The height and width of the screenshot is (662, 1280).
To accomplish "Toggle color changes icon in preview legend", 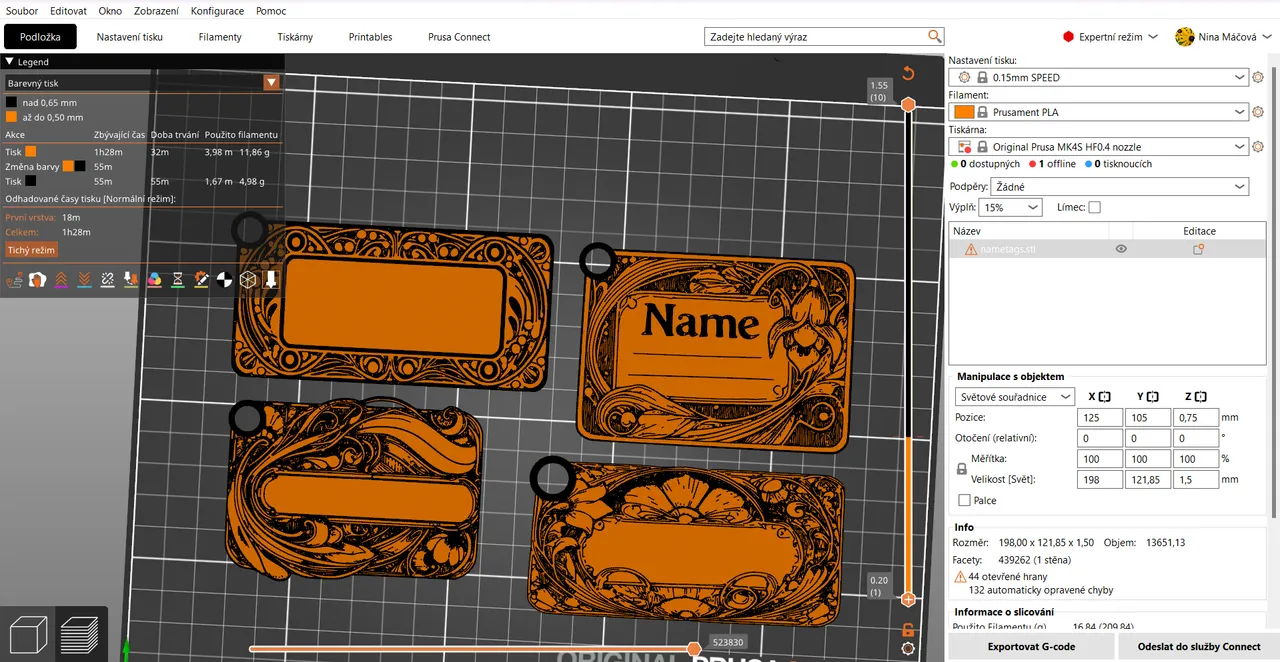I will (x=154, y=280).
